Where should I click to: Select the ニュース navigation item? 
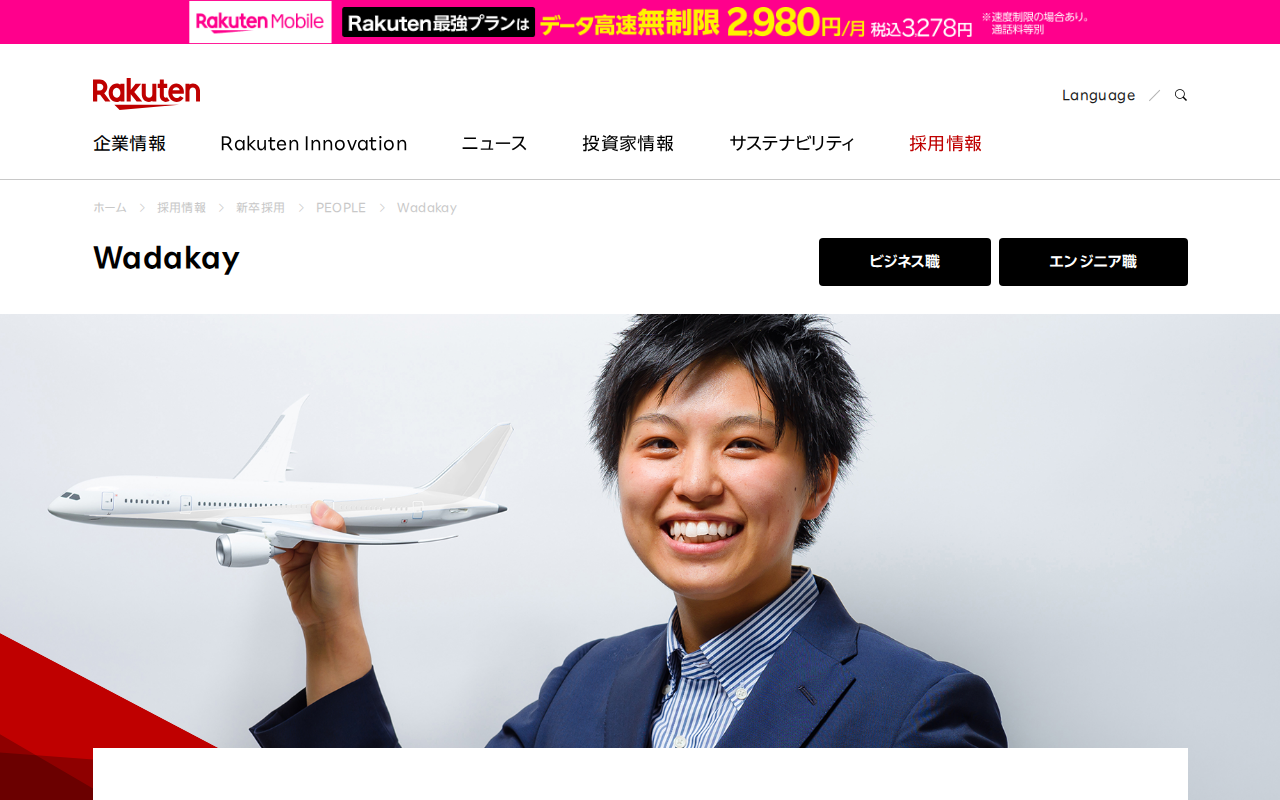coord(494,143)
